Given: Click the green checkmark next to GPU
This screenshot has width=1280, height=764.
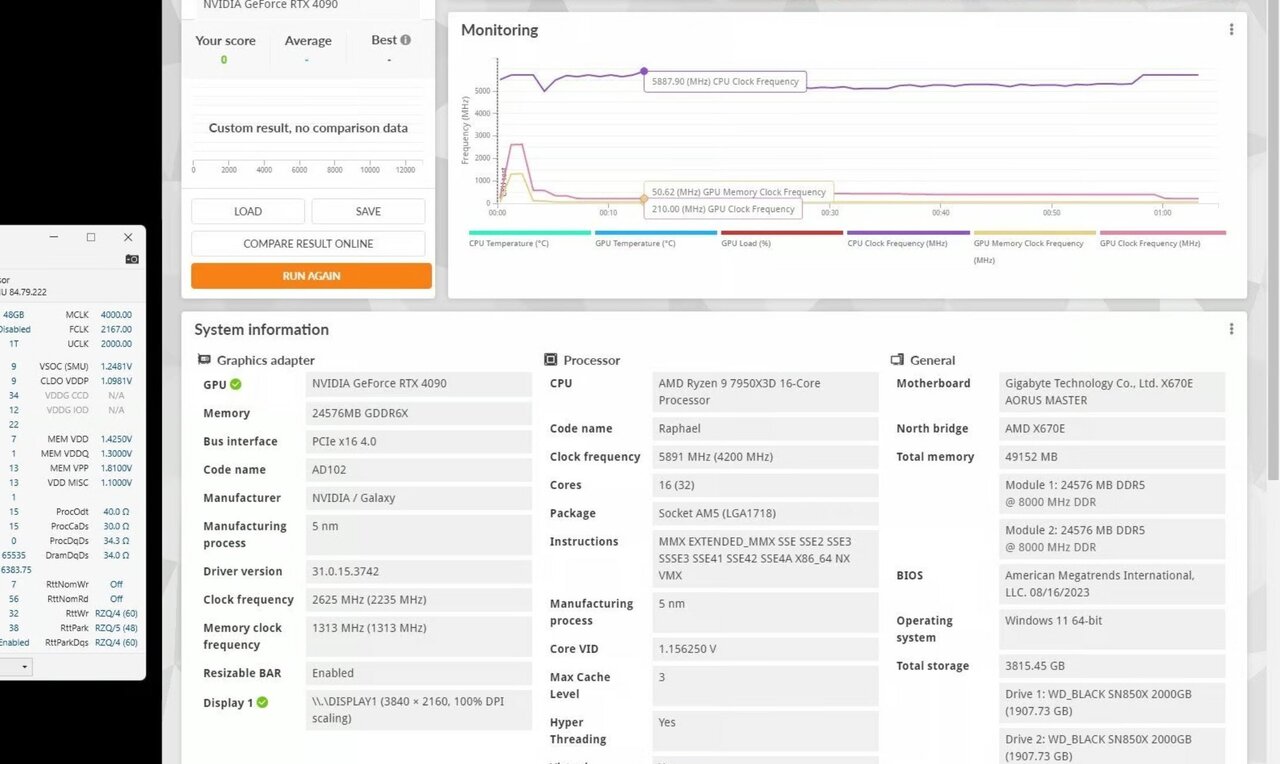Looking at the screenshot, I should coord(236,384).
